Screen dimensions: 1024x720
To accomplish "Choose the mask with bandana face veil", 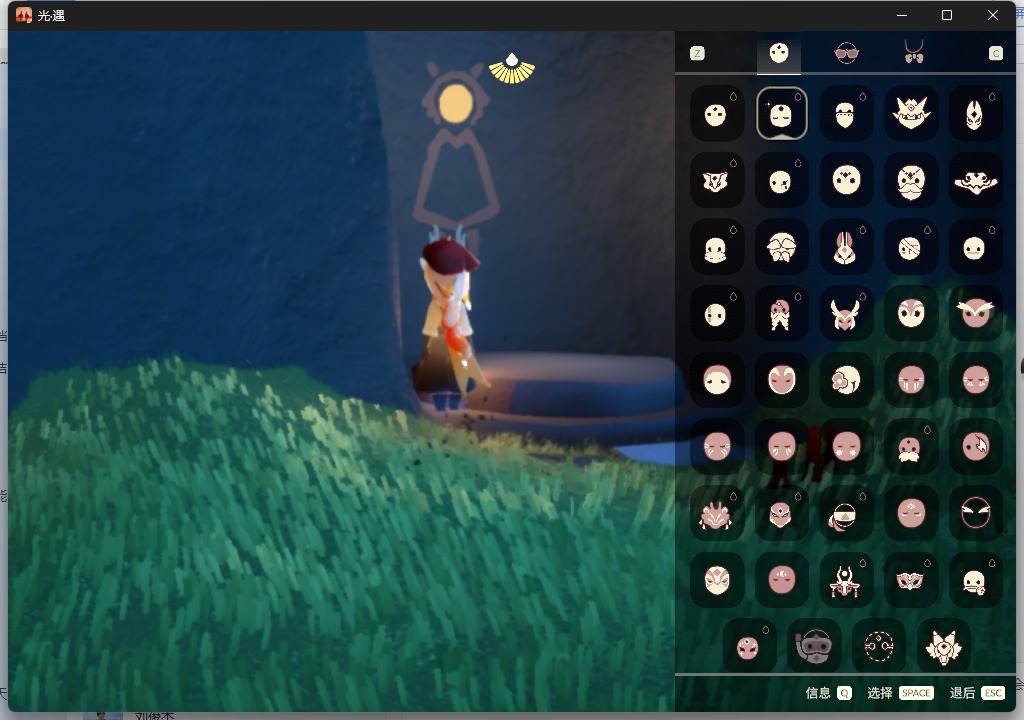I will point(845,114).
